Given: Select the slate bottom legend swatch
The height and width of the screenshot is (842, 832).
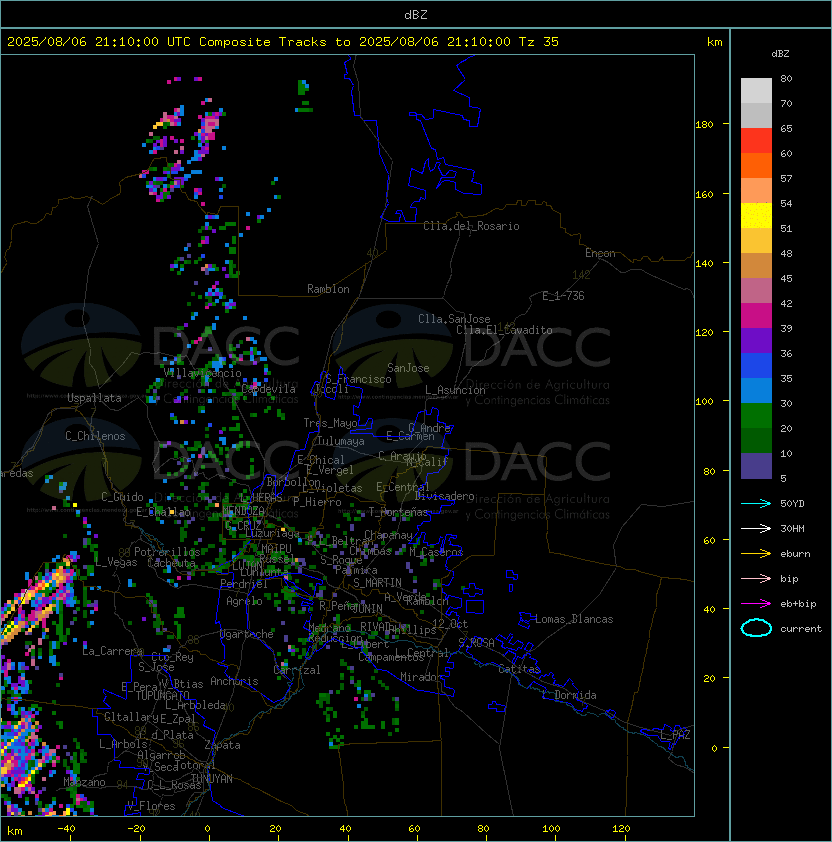Looking at the screenshot, I should coord(756,466).
